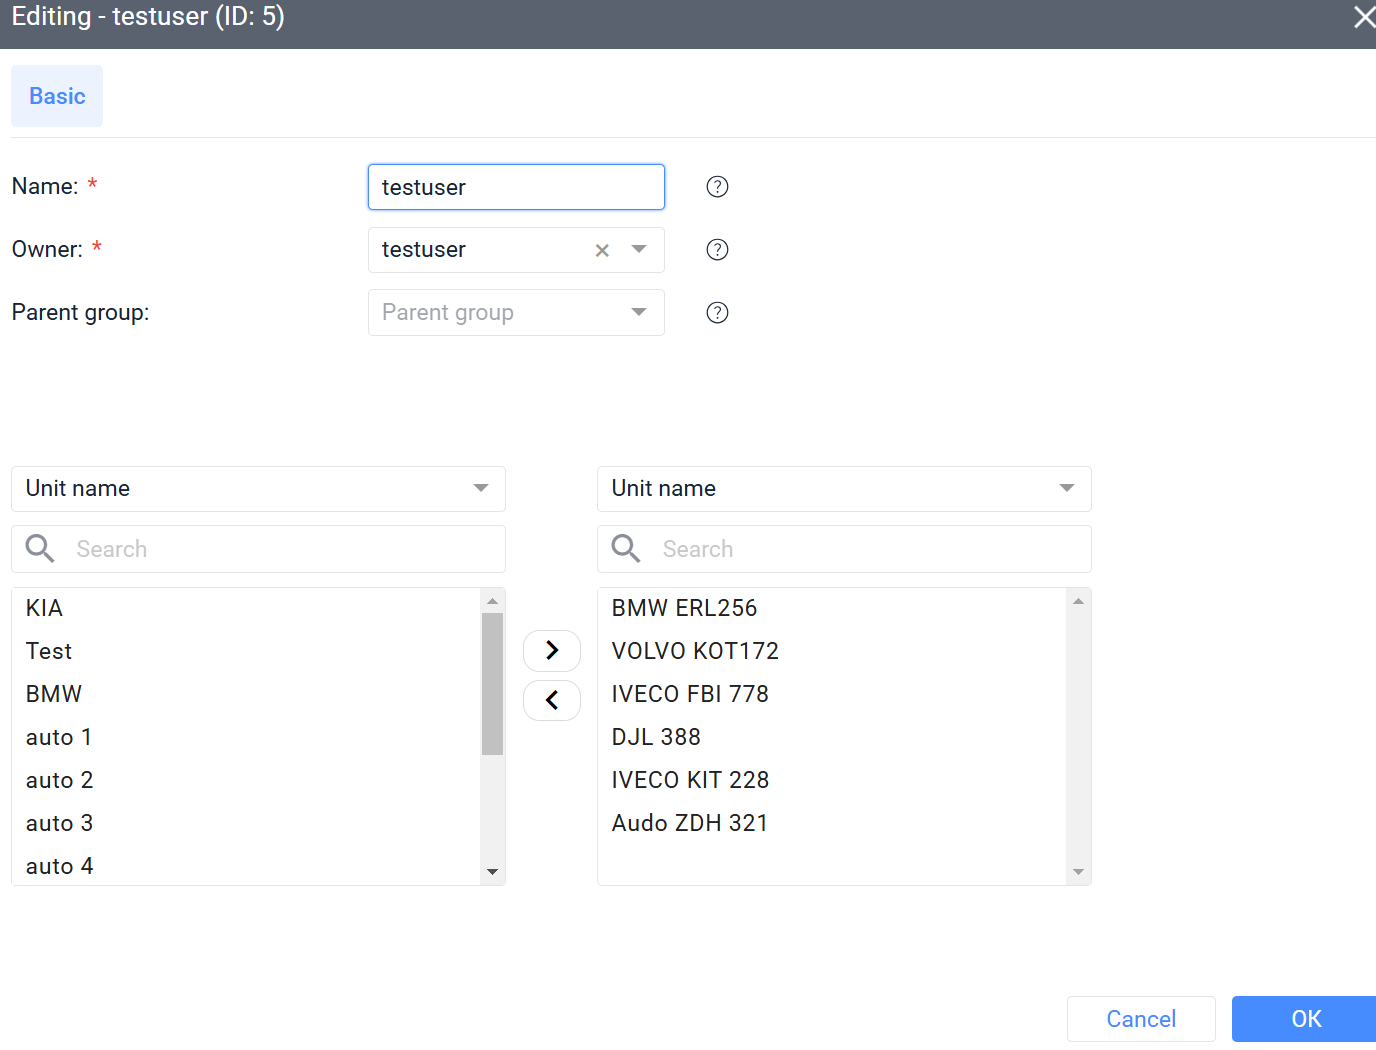Click the left list search magnifier icon
Image resolution: width=1376 pixels, height=1050 pixels.
click(x=40, y=549)
